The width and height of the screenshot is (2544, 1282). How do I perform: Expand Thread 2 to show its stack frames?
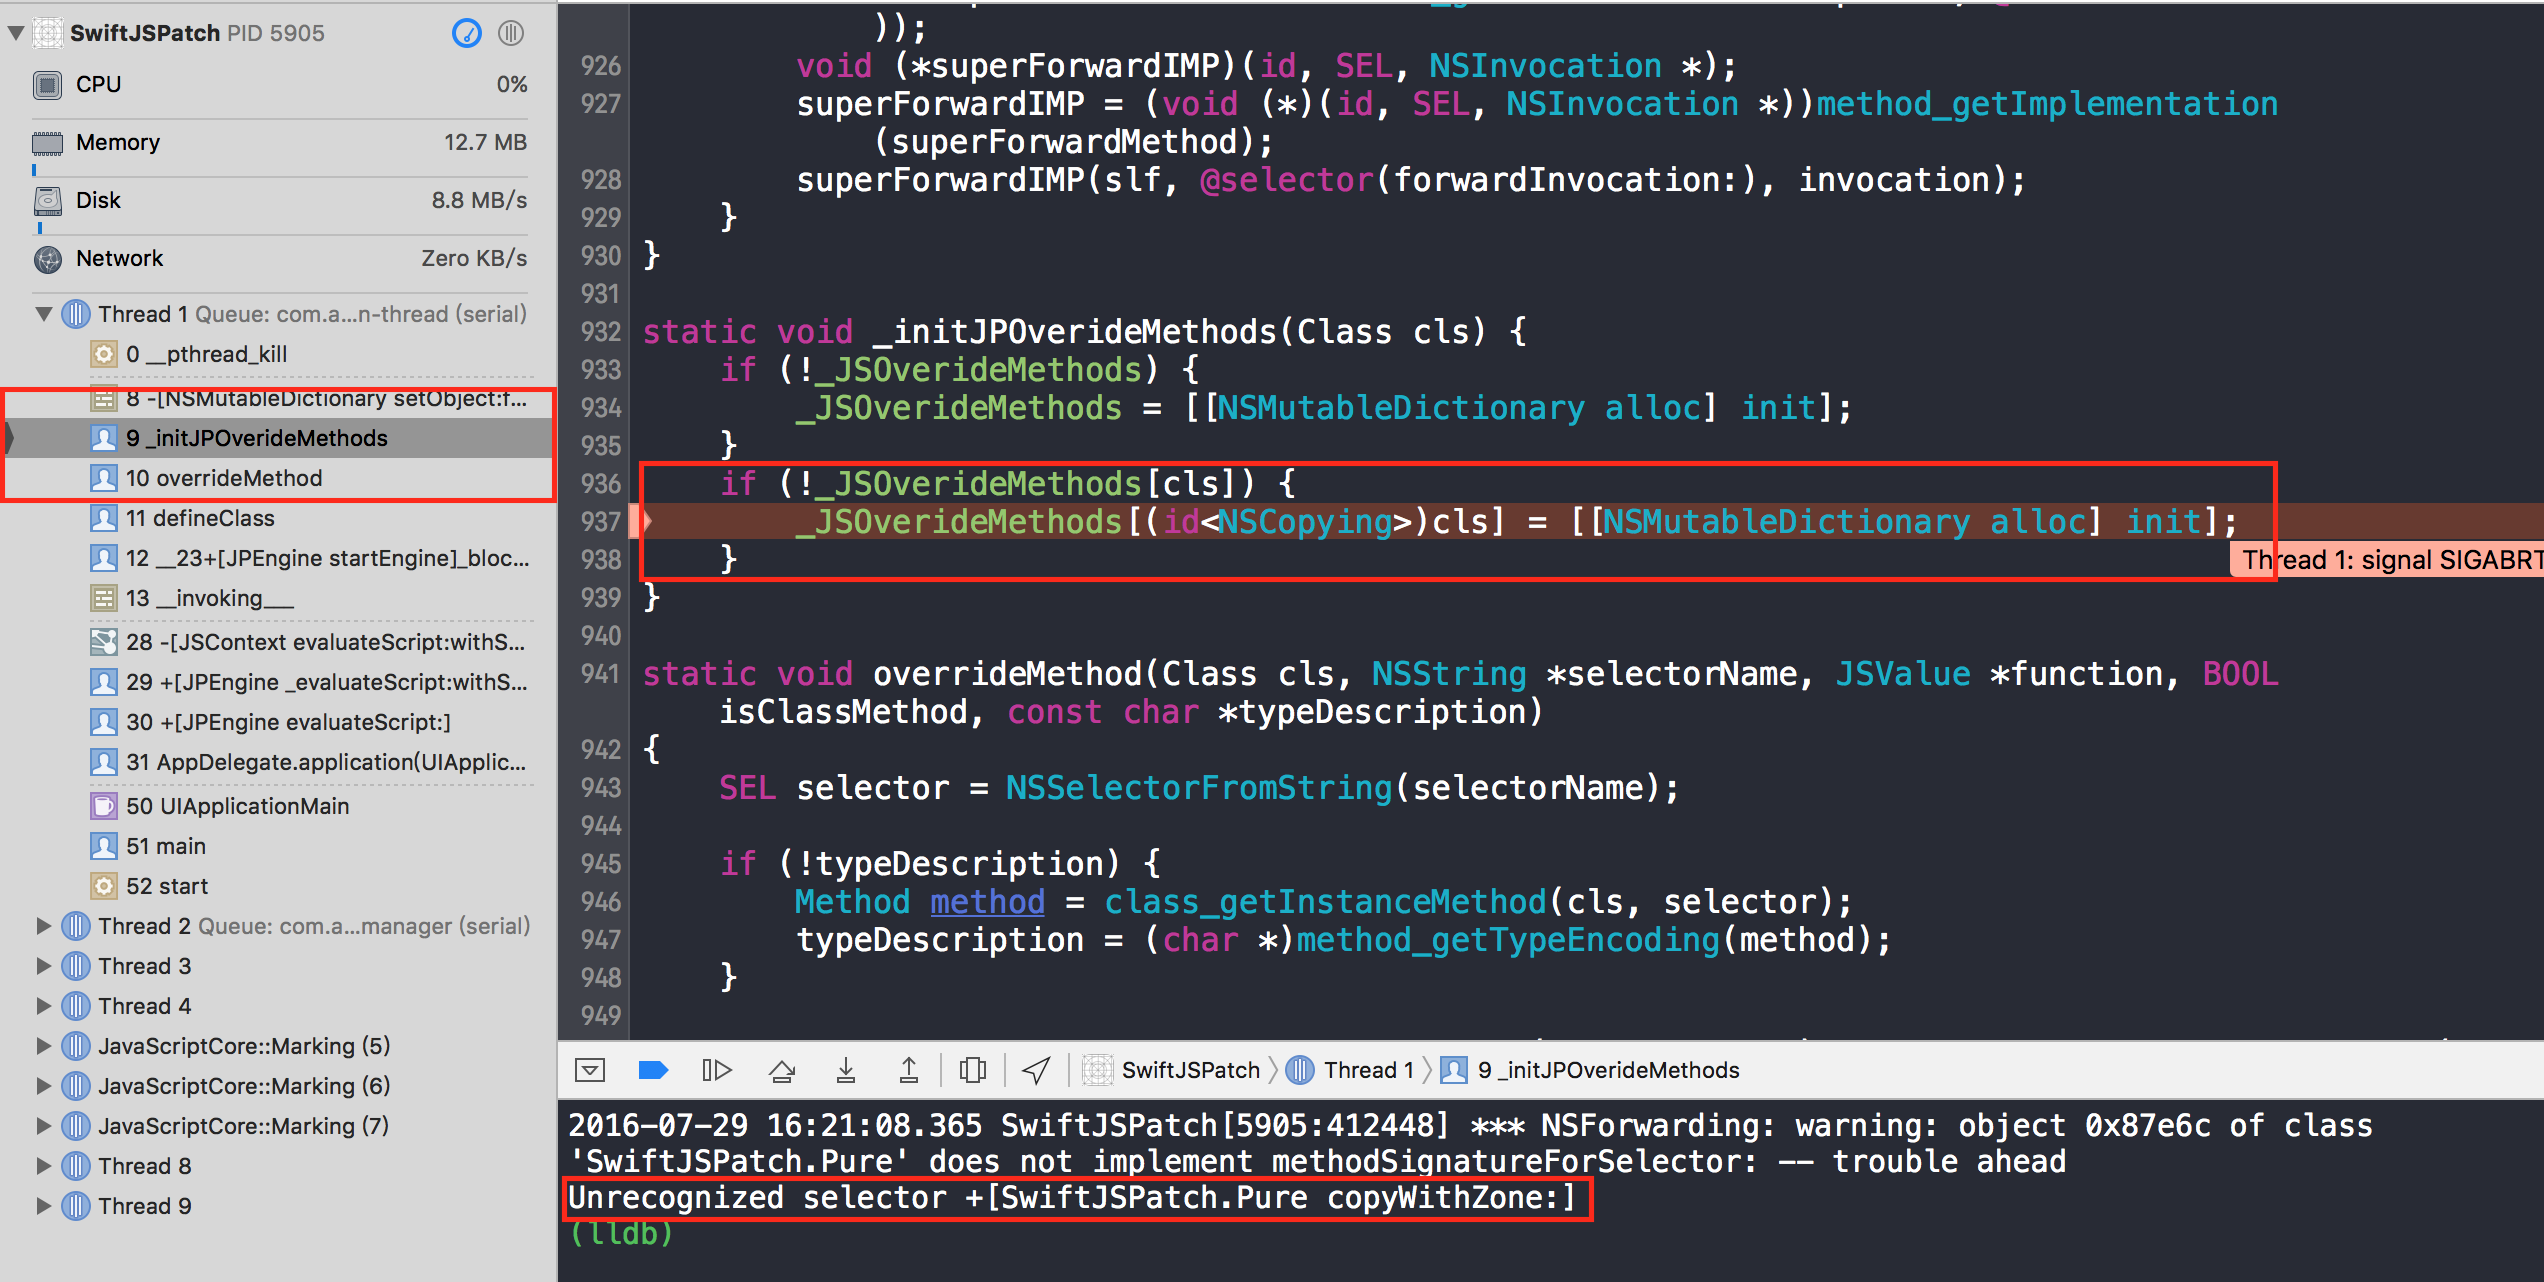pyautogui.click(x=43, y=925)
